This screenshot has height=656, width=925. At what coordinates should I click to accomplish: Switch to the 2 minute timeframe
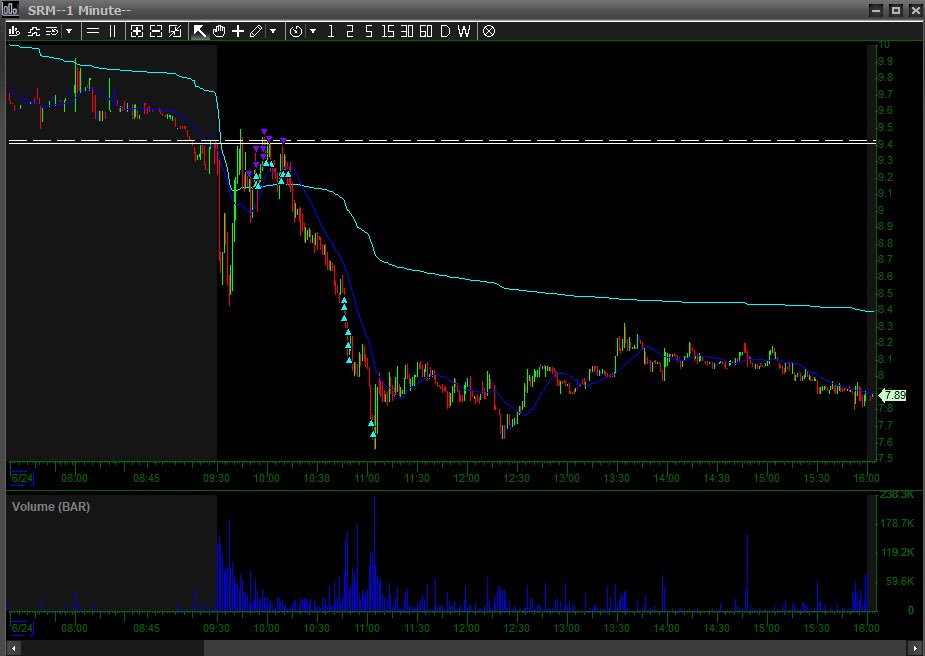350,31
